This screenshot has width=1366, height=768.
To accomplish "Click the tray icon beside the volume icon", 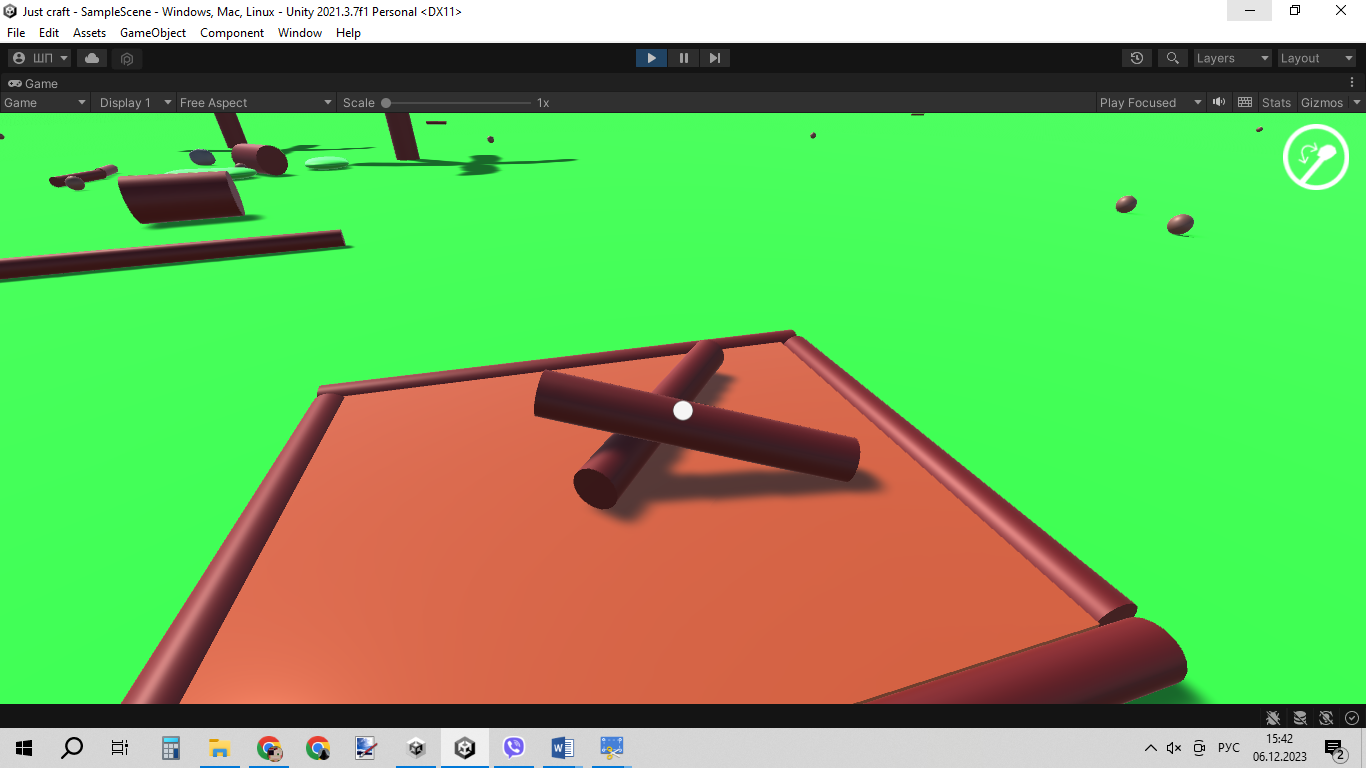I will 1199,748.
